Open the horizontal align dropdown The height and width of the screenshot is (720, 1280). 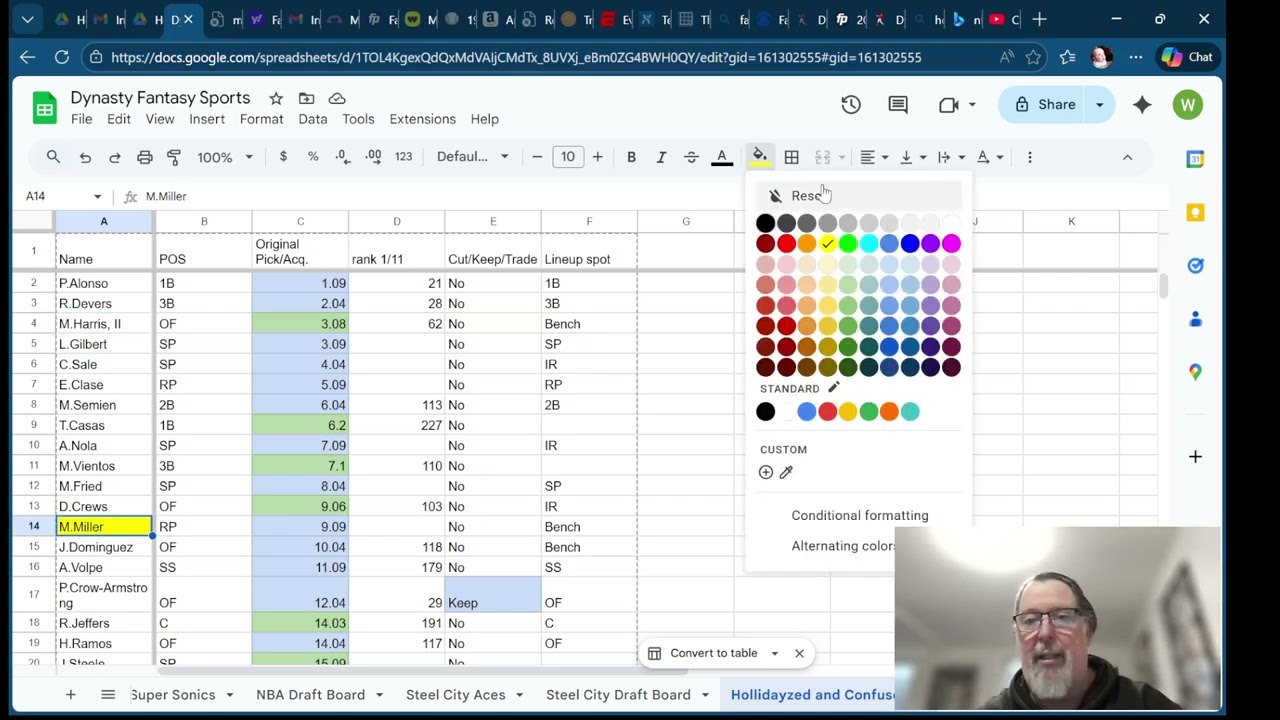point(873,157)
